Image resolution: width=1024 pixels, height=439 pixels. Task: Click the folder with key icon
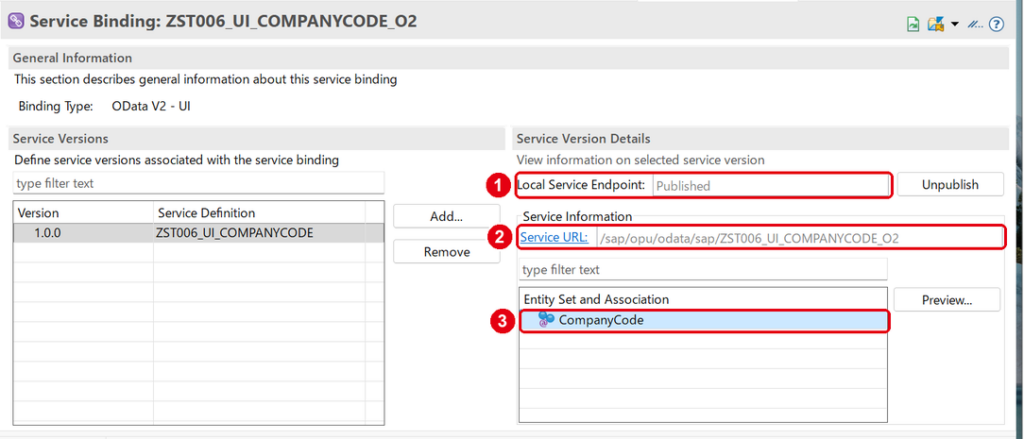click(936, 24)
